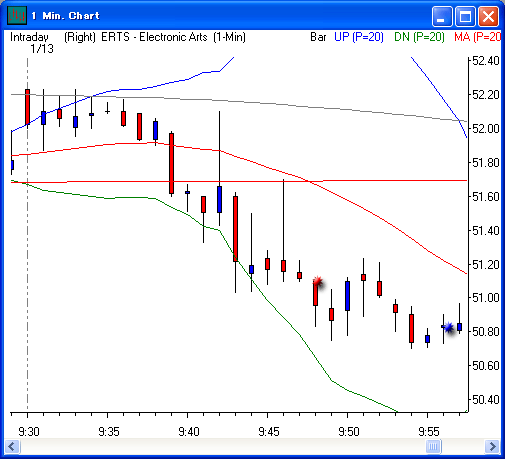Minimize the 1 Min. Chart window

(x=442, y=16)
